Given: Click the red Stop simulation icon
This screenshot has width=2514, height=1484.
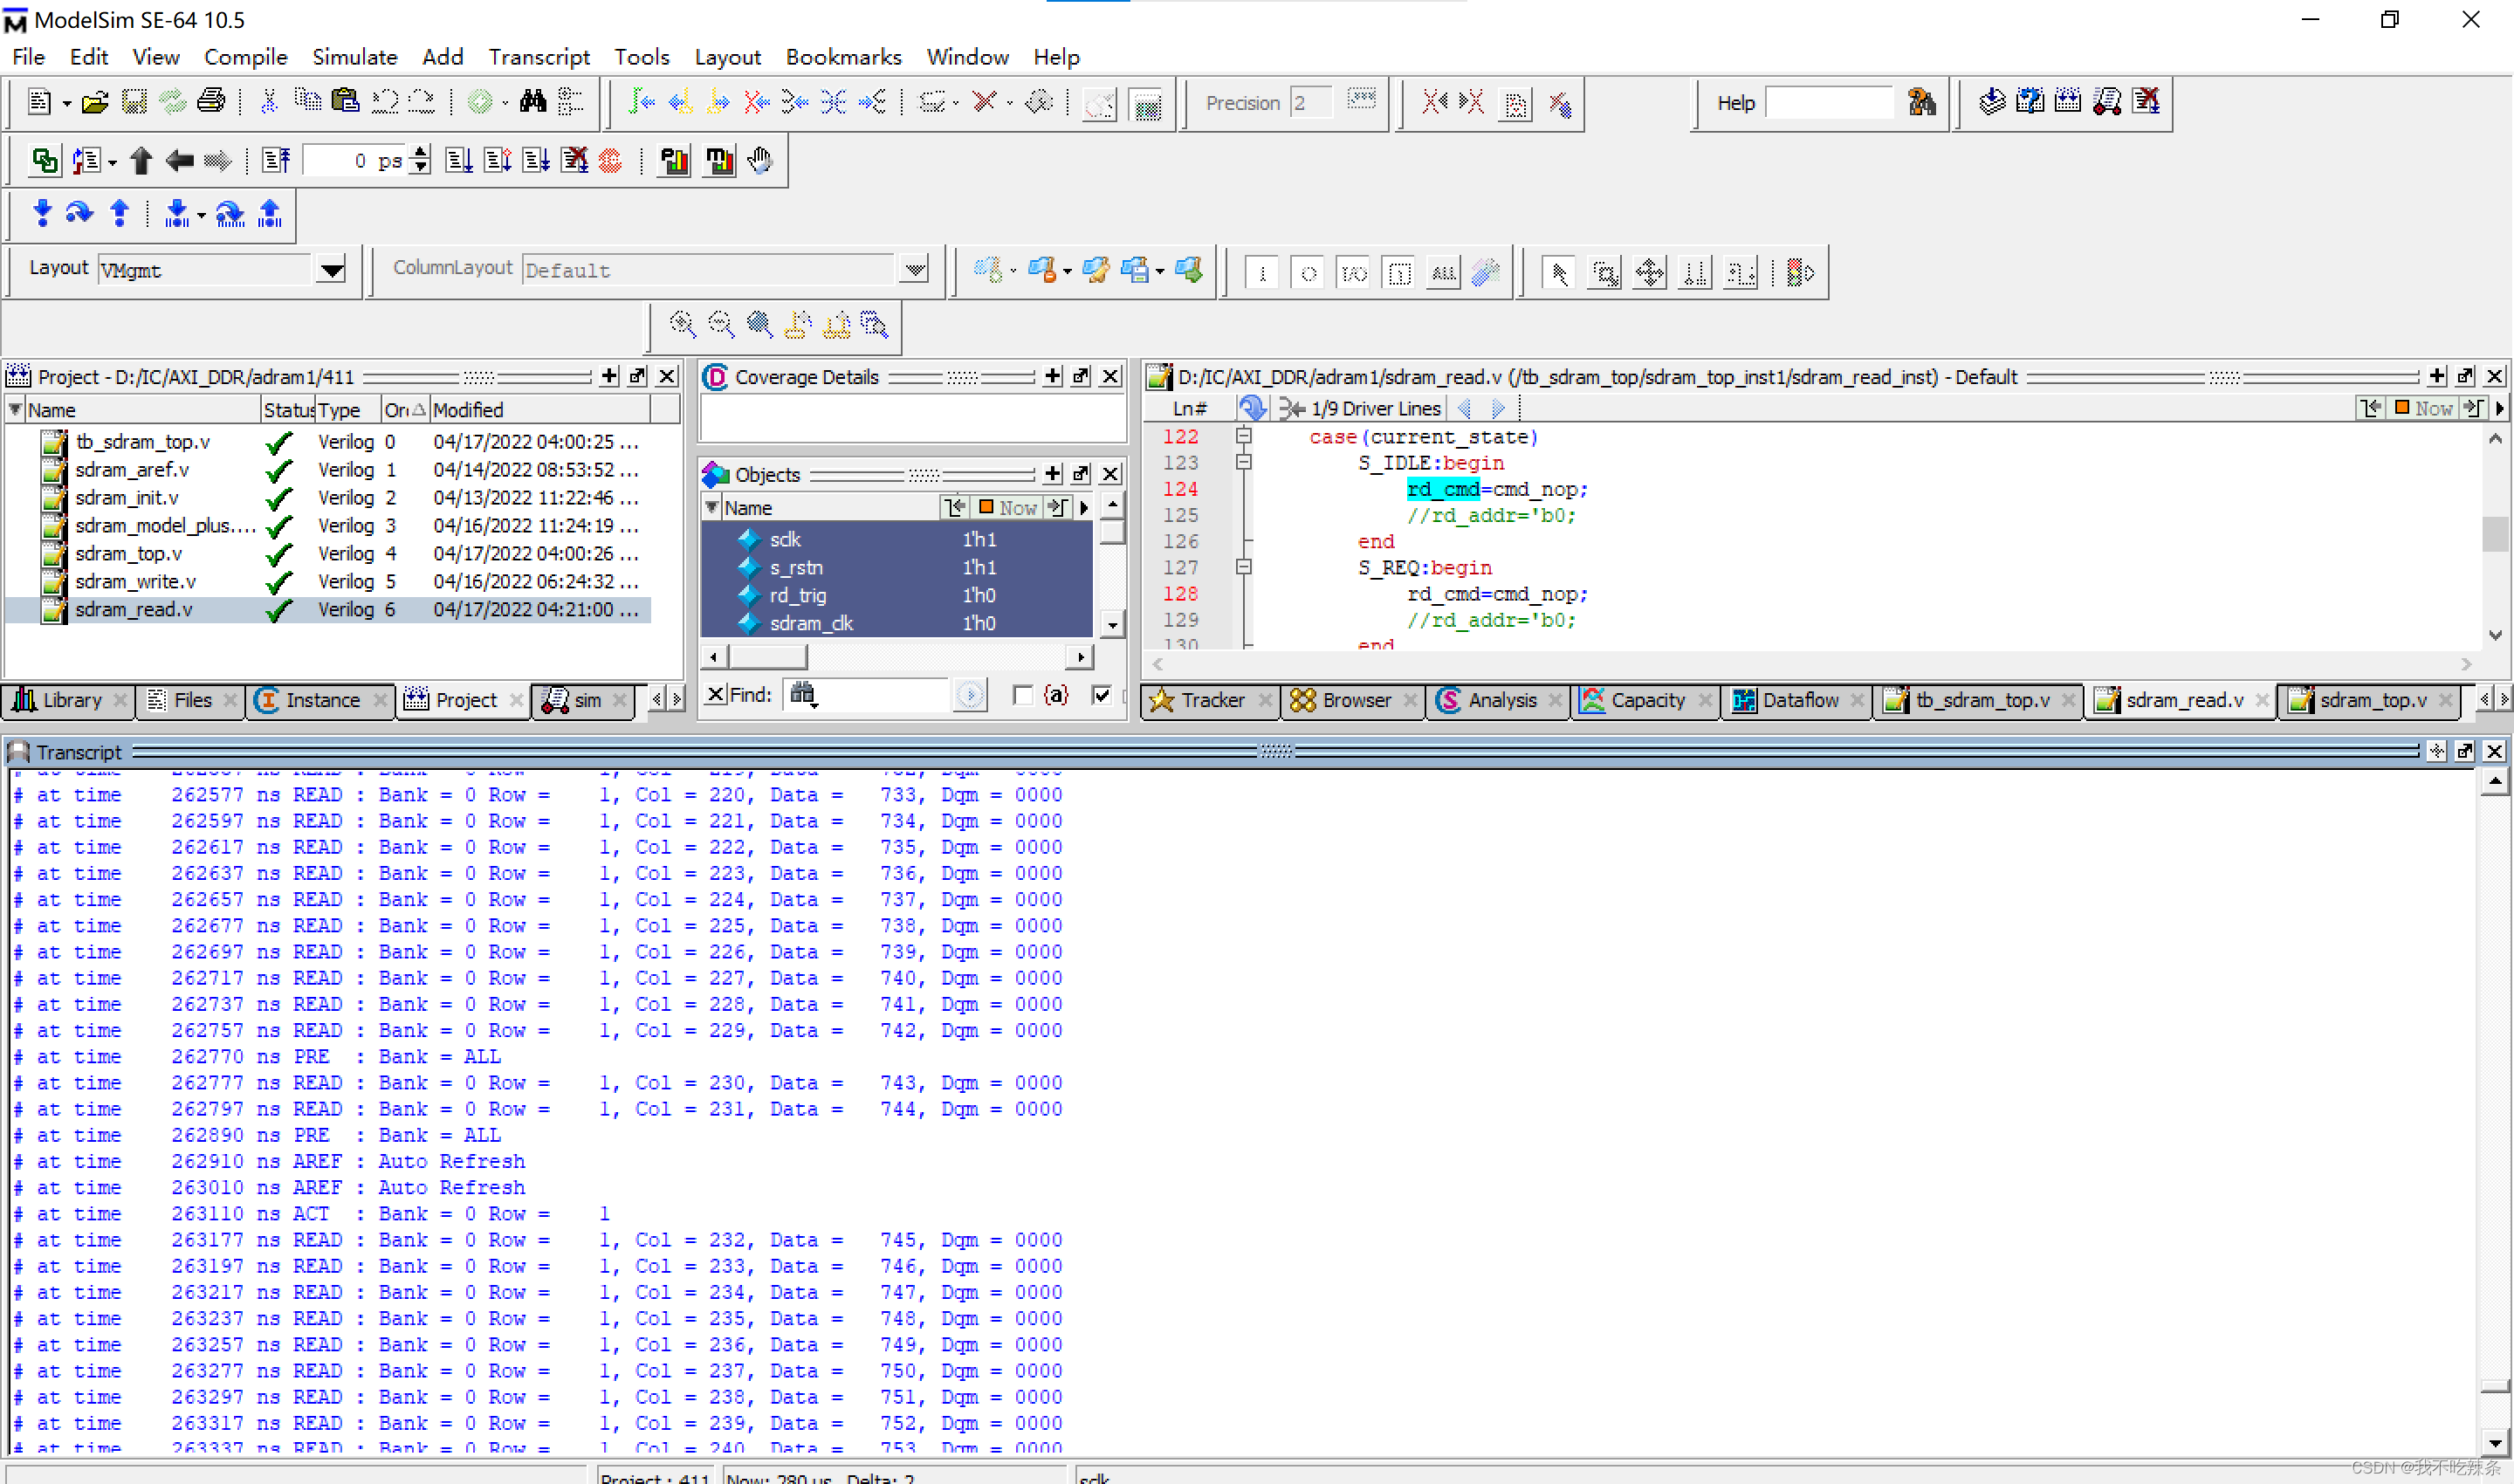Looking at the screenshot, I should [611, 160].
